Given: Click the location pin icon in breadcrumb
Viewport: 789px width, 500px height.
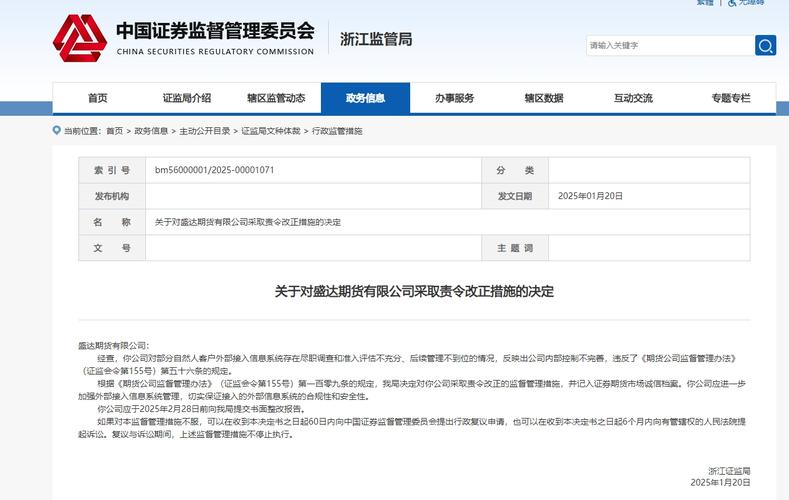Looking at the screenshot, I should click(x=56, y=130).
